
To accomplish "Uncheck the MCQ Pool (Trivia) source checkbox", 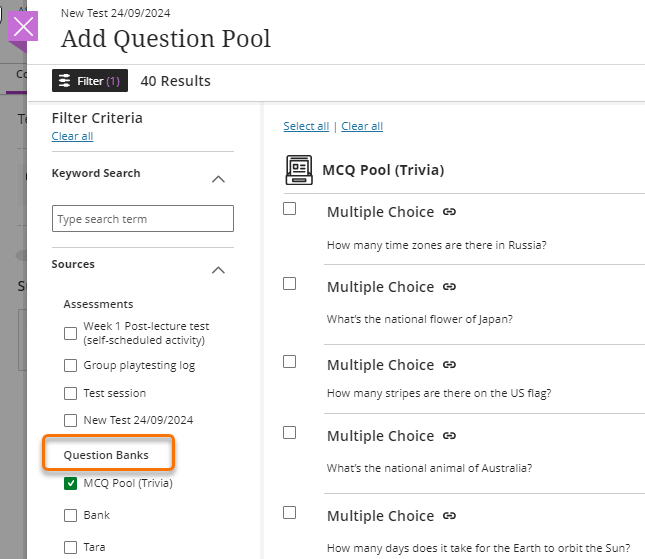I will tap(70, 484).
